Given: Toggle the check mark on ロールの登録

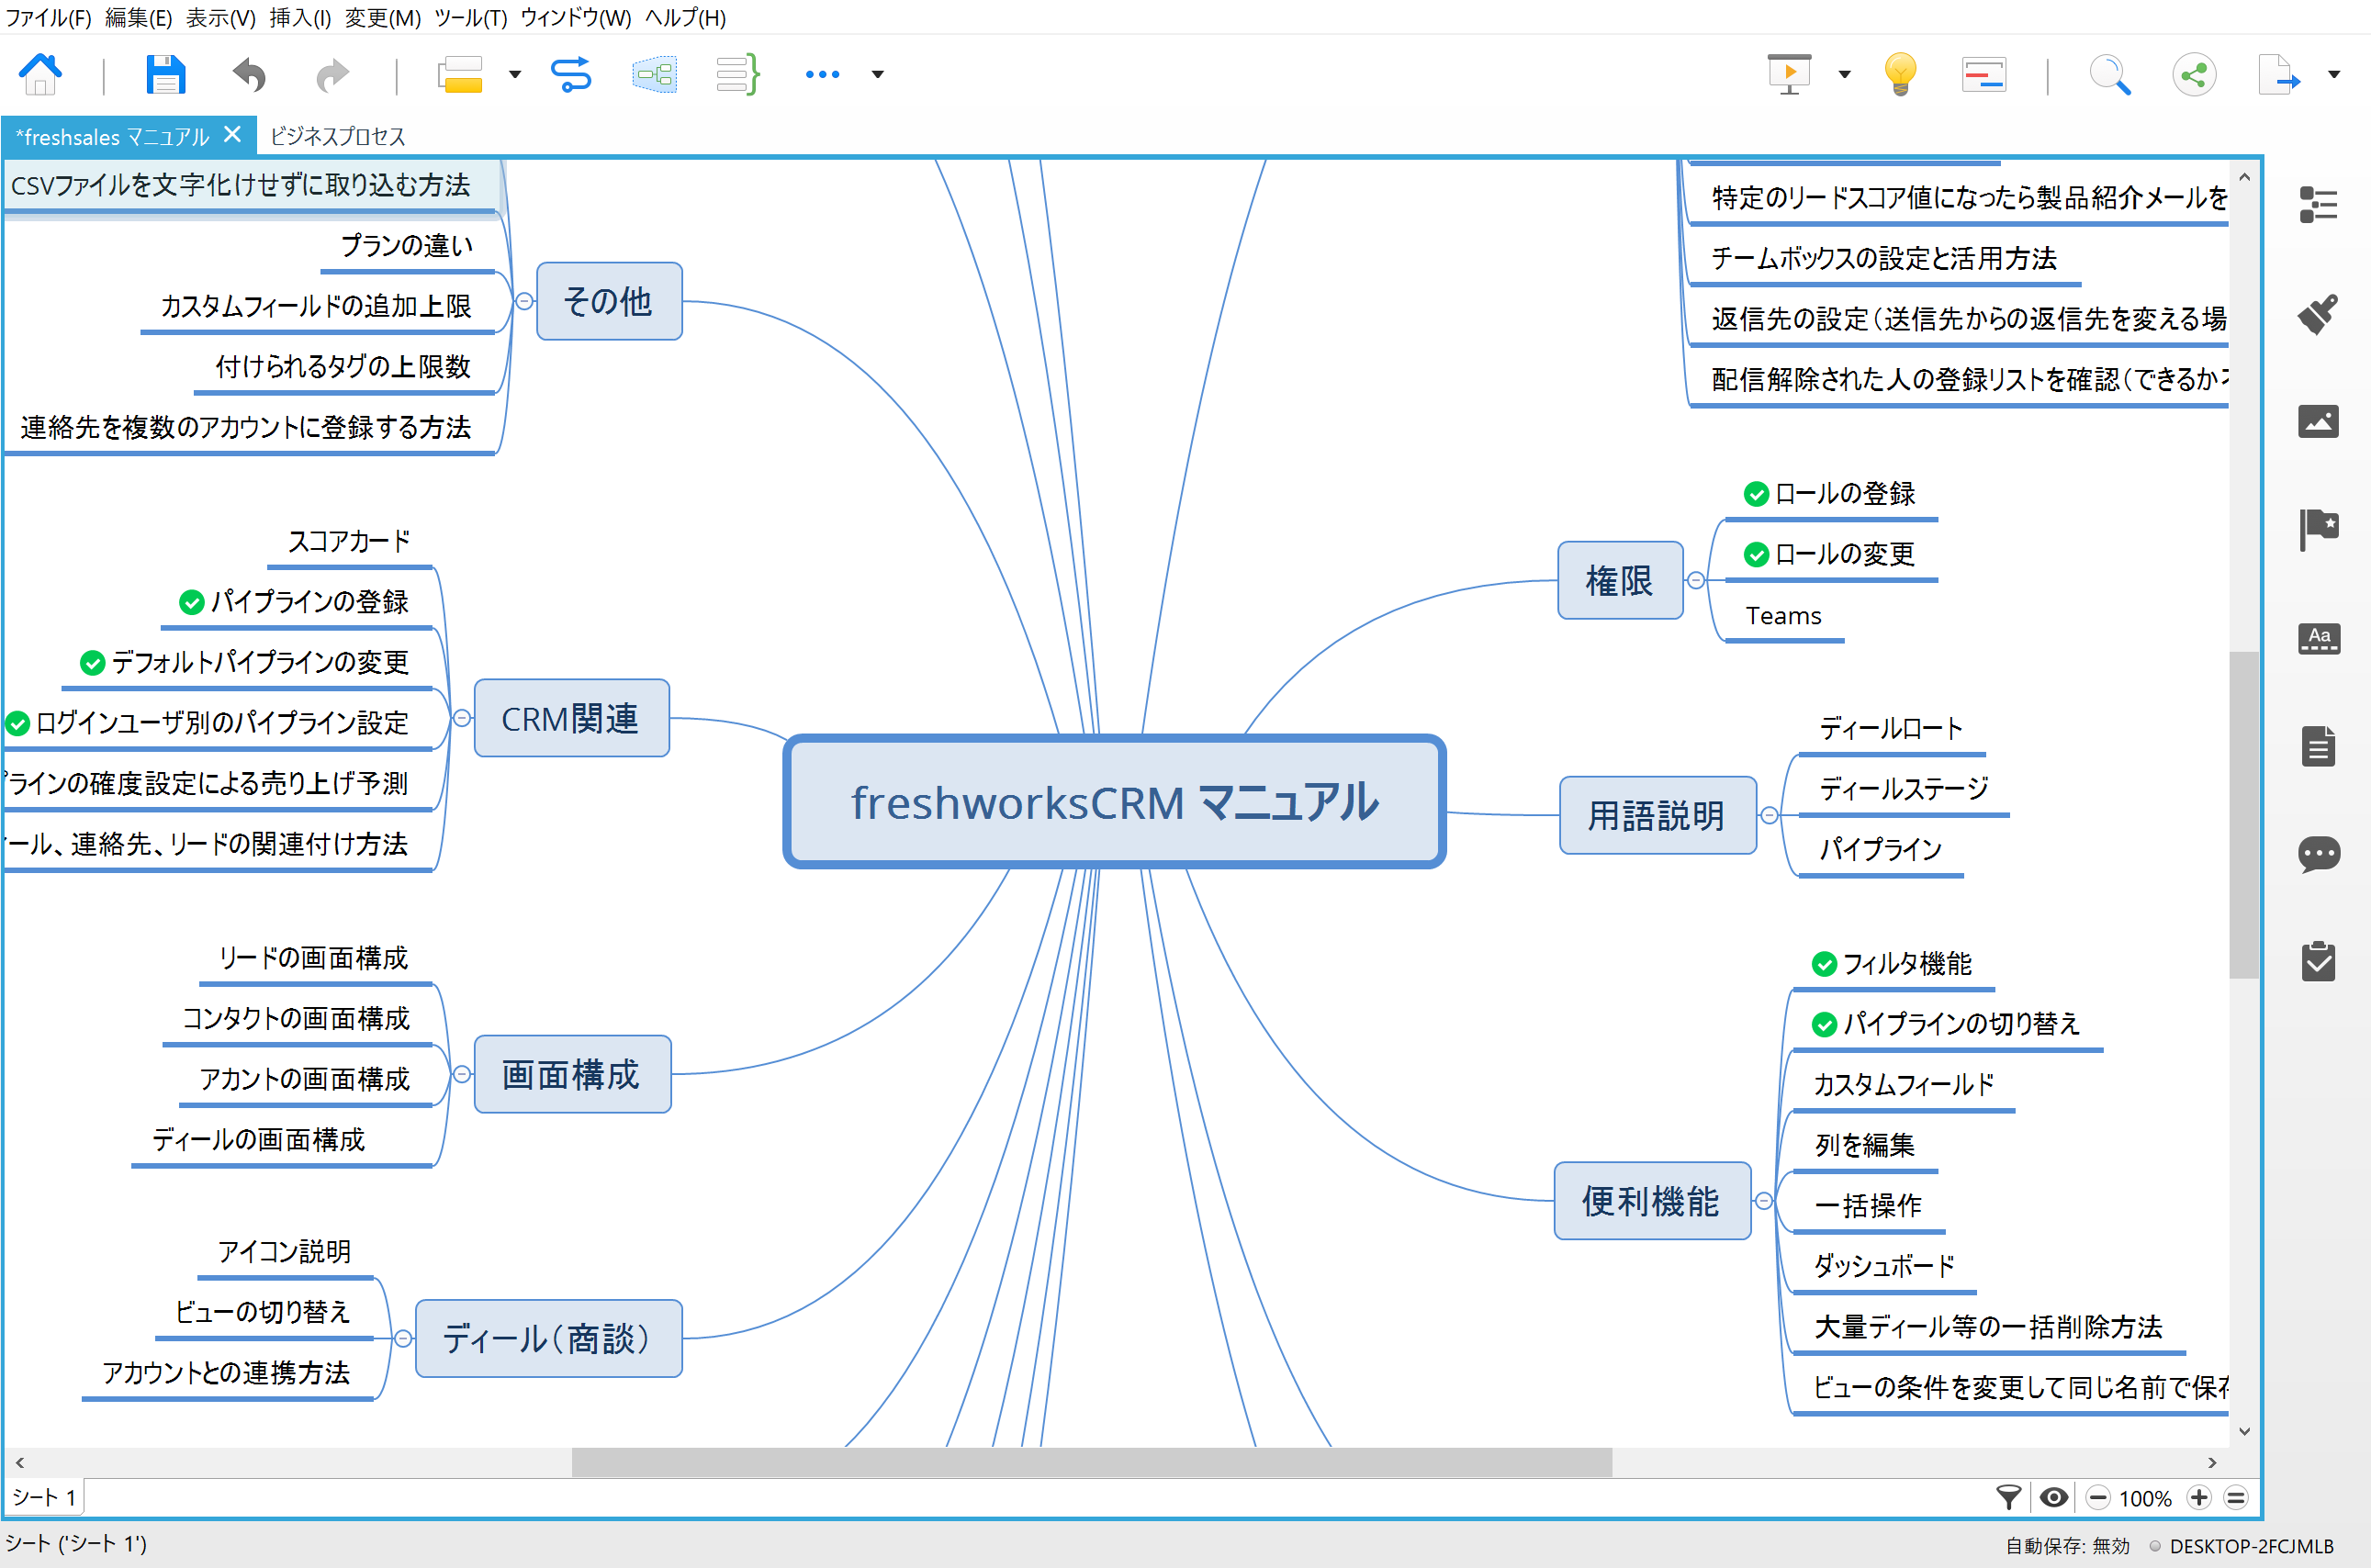Looking at the screenshot, I should click(1756, 494).
